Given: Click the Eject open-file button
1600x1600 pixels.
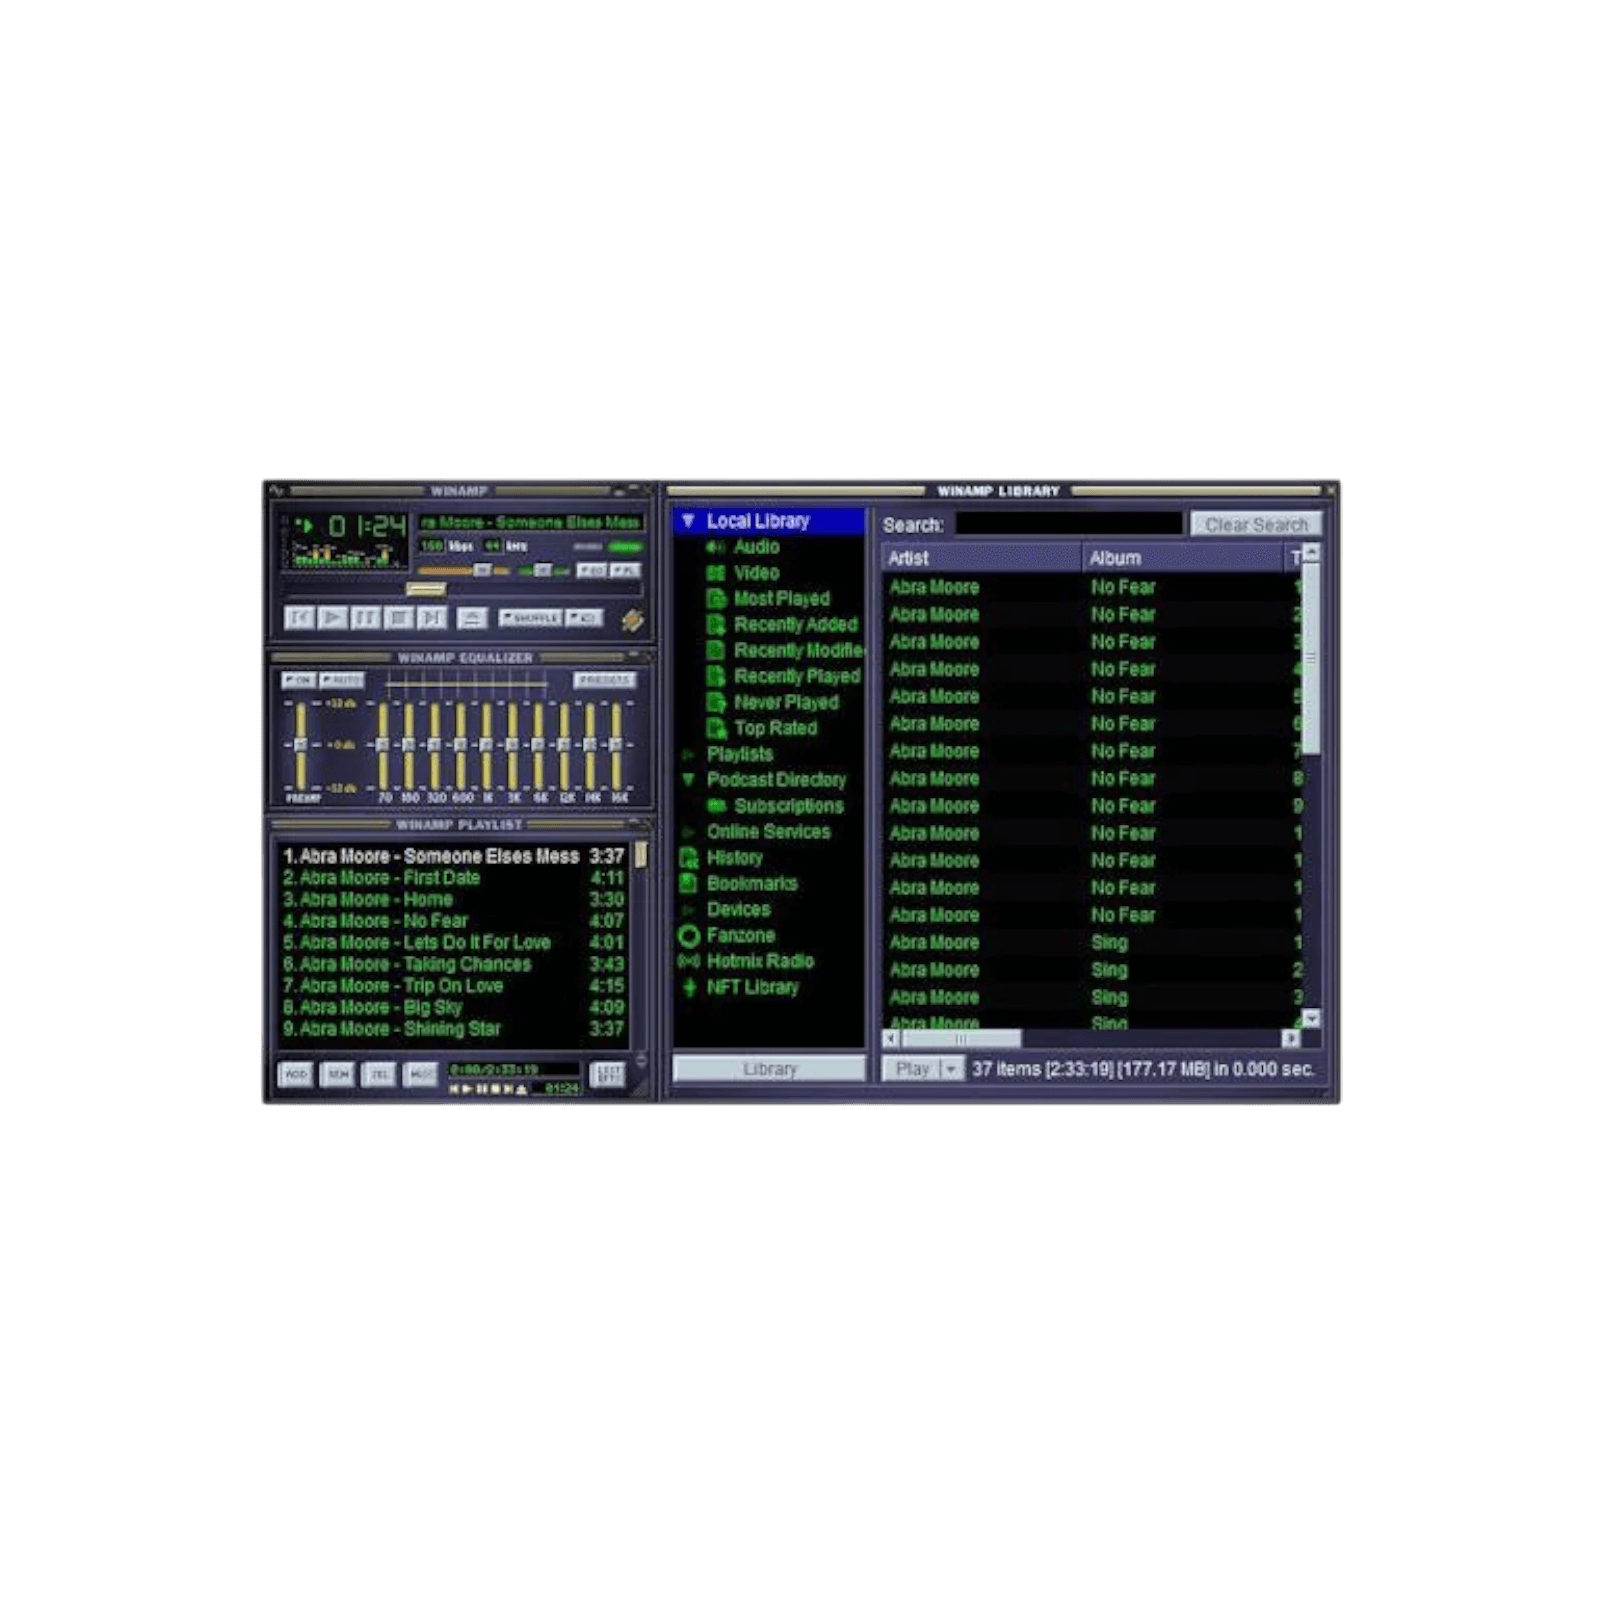Looking at the screenshot, I should click(472, 618).
